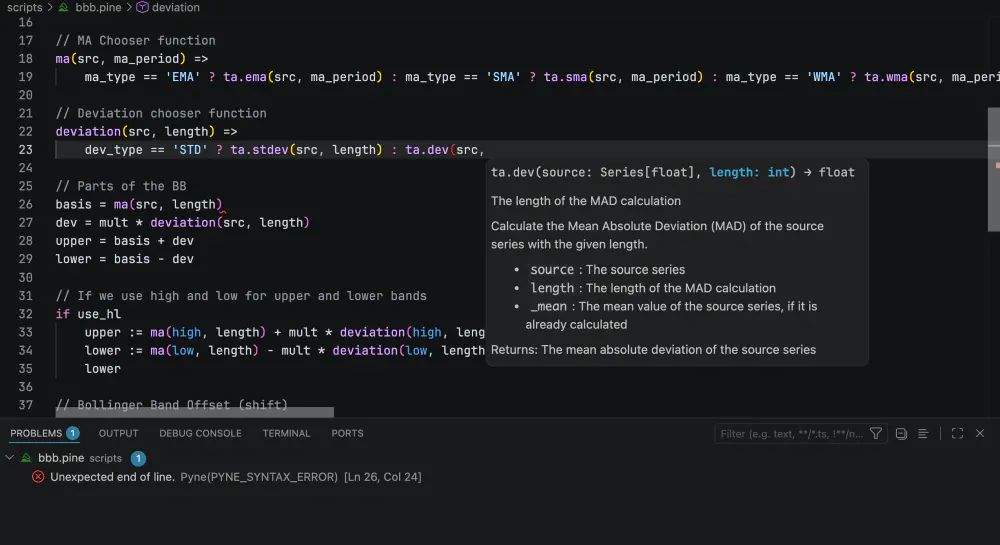Switch to the Debug Console tab
This screenshot has width=1000, height=545.
pyautogui.click(x=200, y=433)
